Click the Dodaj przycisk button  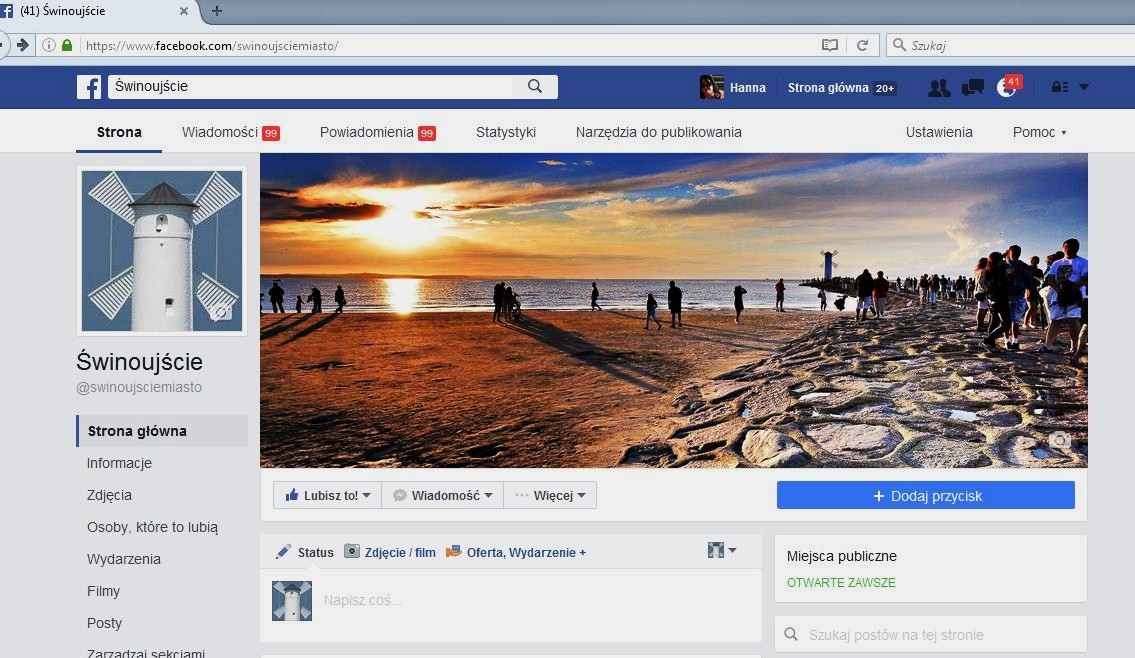[925, 495]
